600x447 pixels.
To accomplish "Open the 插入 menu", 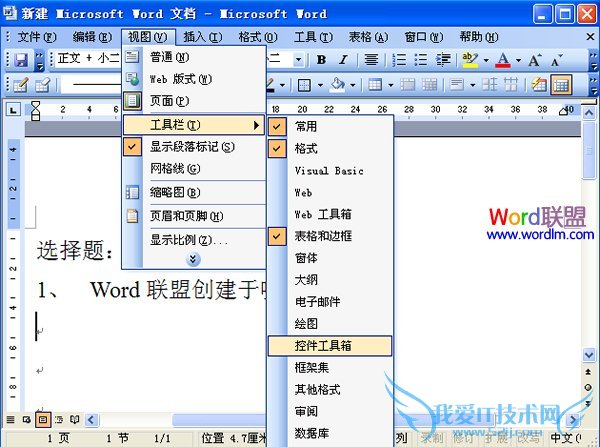I will click(x=202, y=37).
